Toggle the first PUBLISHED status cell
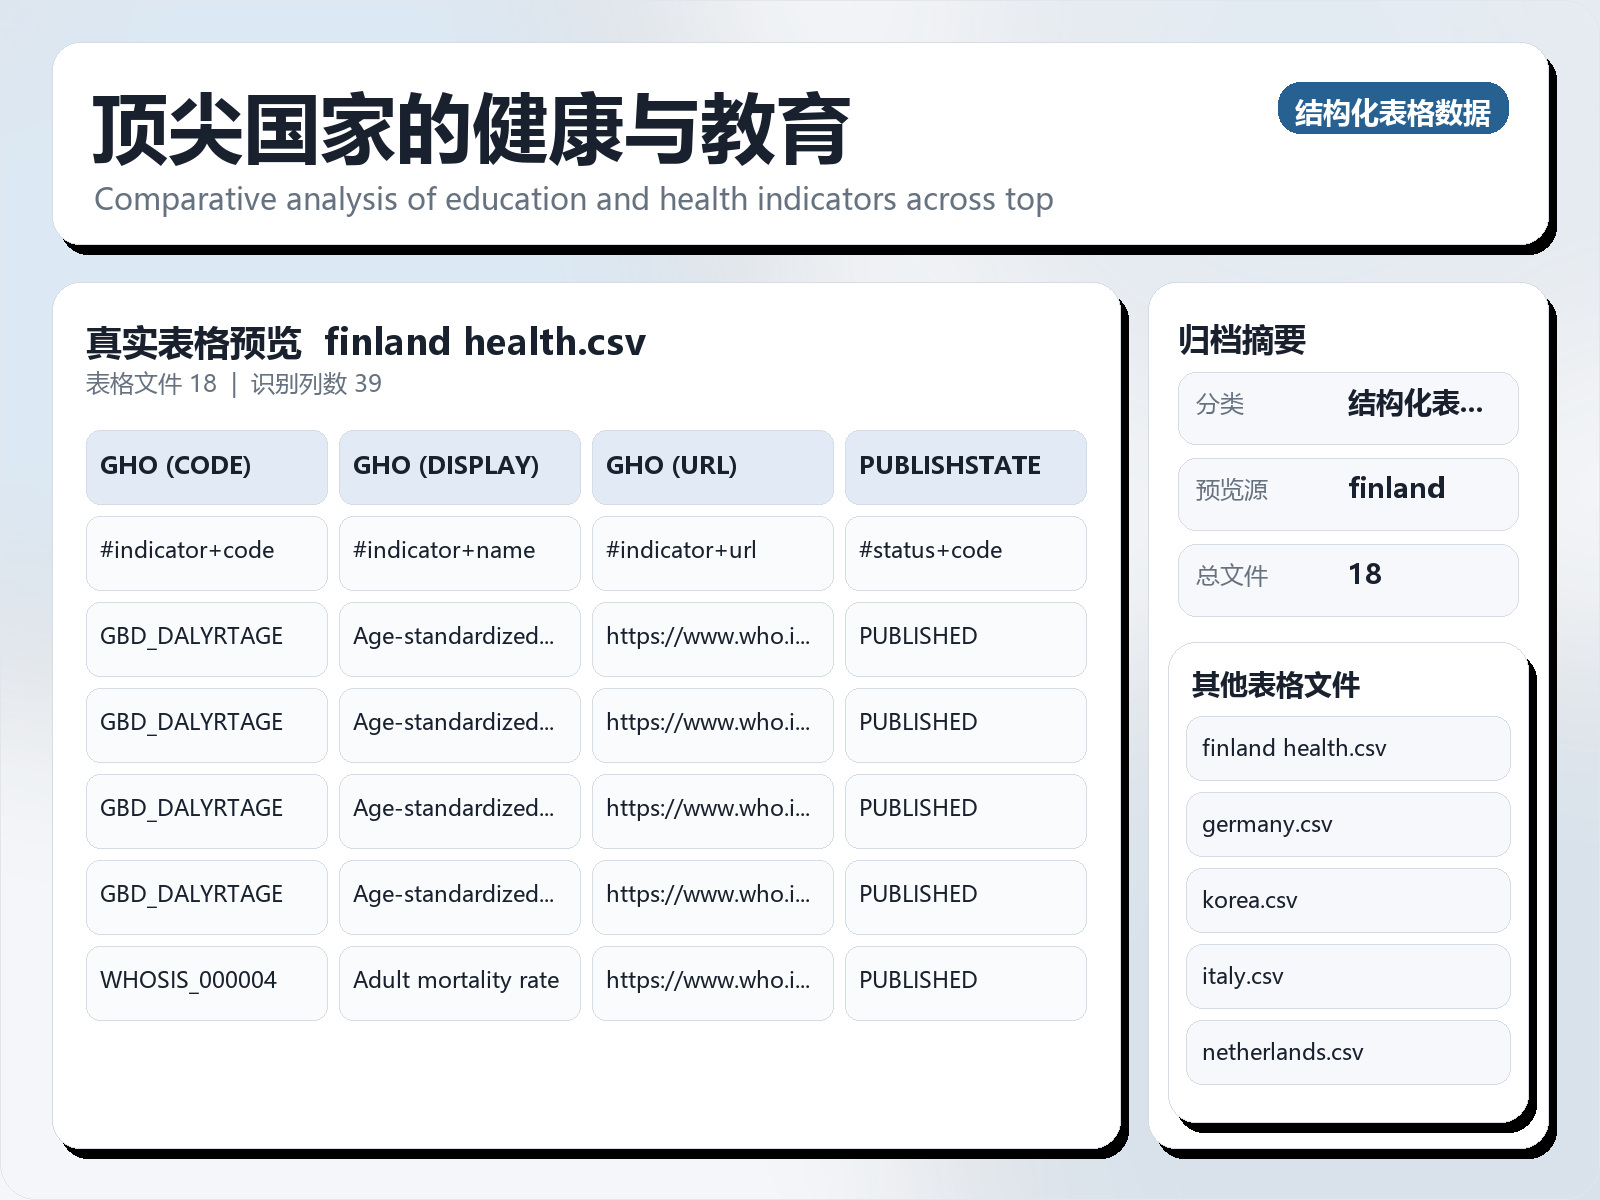 pos(965,638)
